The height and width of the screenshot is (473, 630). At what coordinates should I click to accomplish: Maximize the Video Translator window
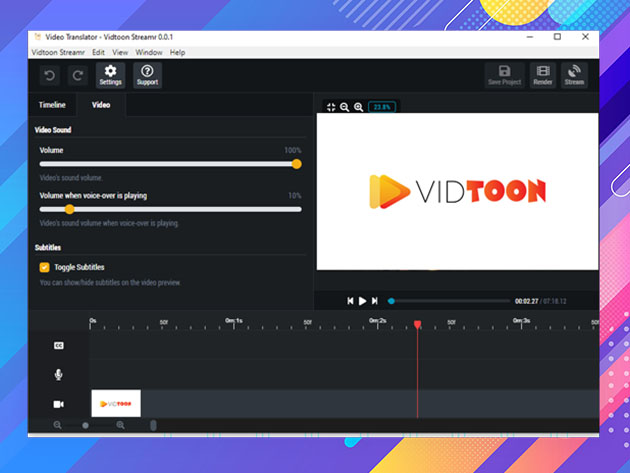(557, 37)
